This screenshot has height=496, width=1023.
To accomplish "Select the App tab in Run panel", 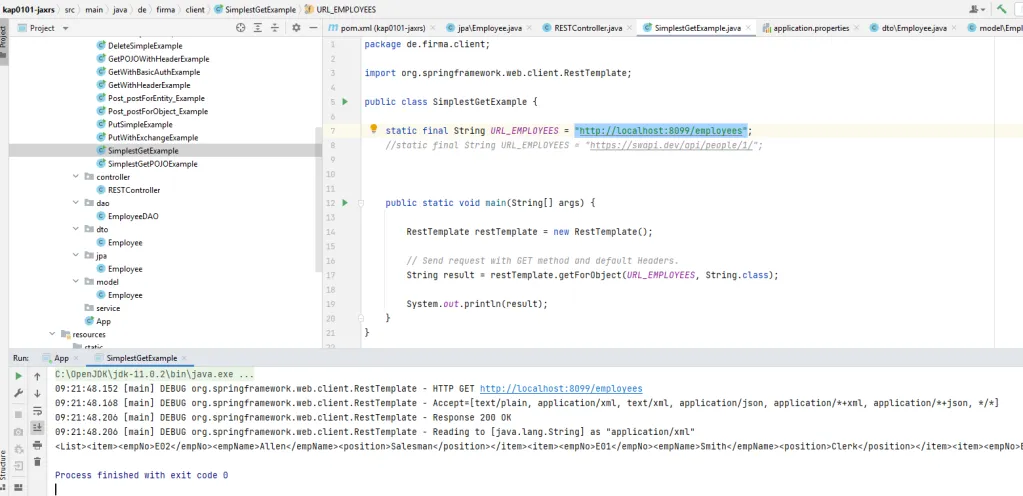I will pyautogui.click(x=61, y=358).
